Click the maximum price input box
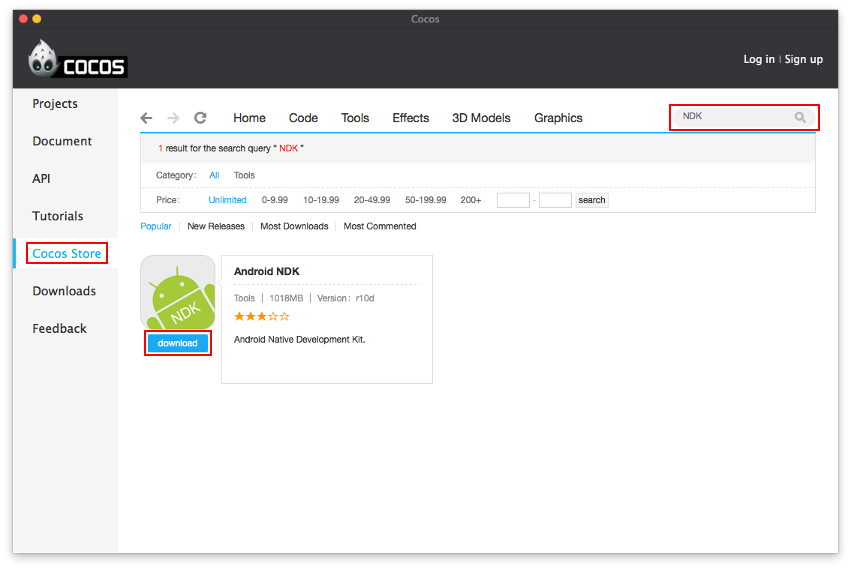The height and width of the screenshot is (569, 851). click(x=555, y=200)
